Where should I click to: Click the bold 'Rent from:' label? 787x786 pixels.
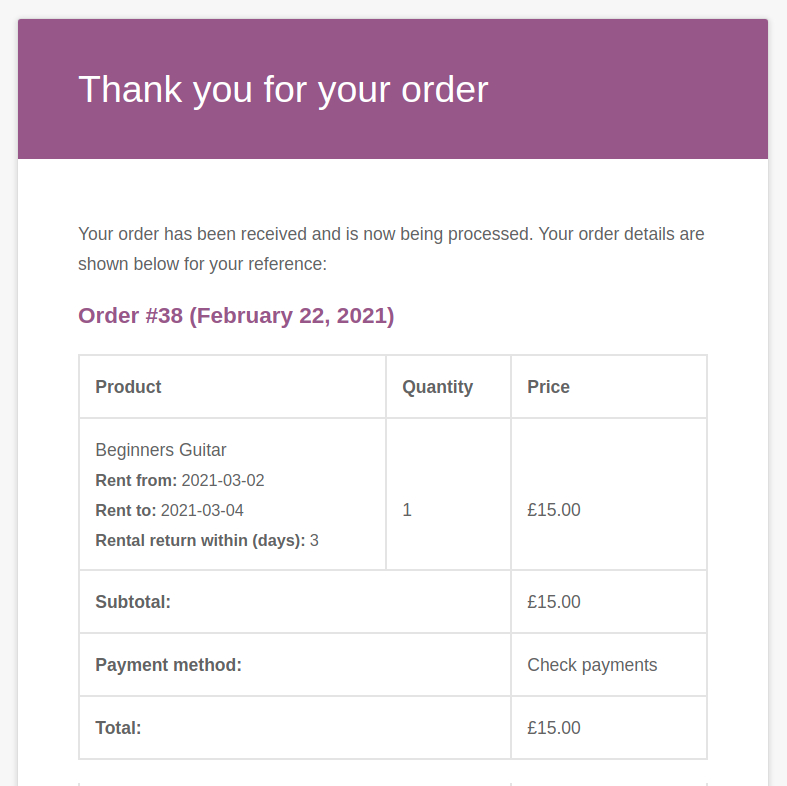[136, 480]
